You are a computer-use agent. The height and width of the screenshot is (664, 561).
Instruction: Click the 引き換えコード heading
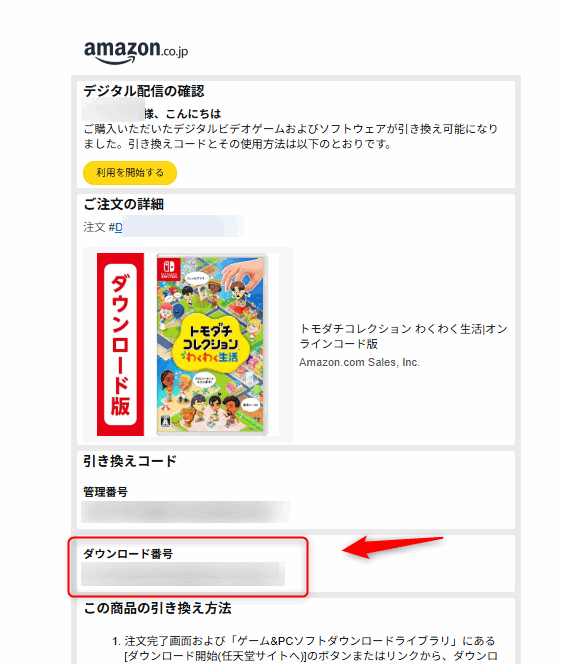[130, 461]
